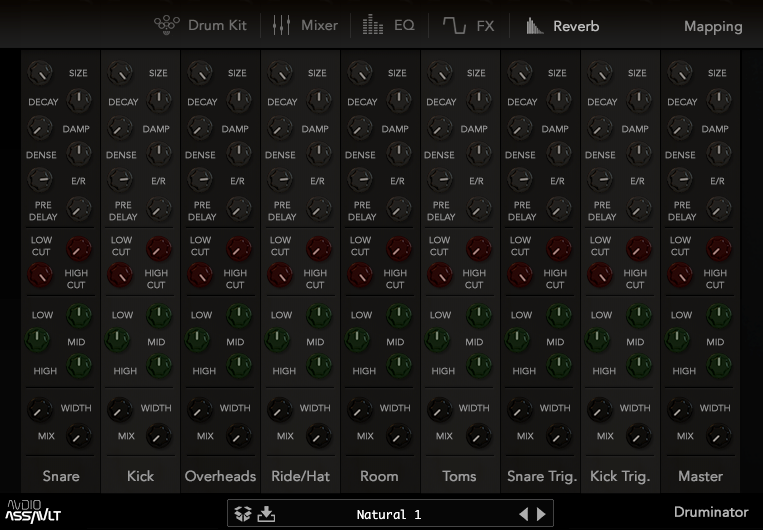
Task: Click the Ride/Hat WIDTH knob
Action: (x=280, y=410)
